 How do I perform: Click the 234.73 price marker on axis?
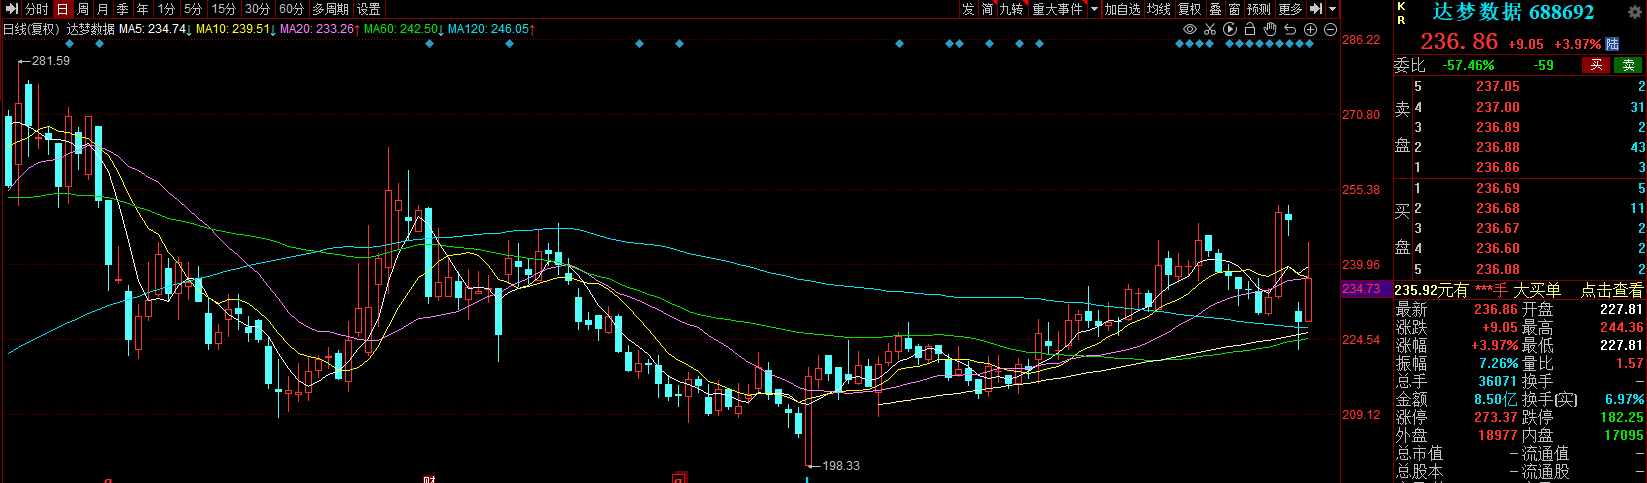point(1361,289)
